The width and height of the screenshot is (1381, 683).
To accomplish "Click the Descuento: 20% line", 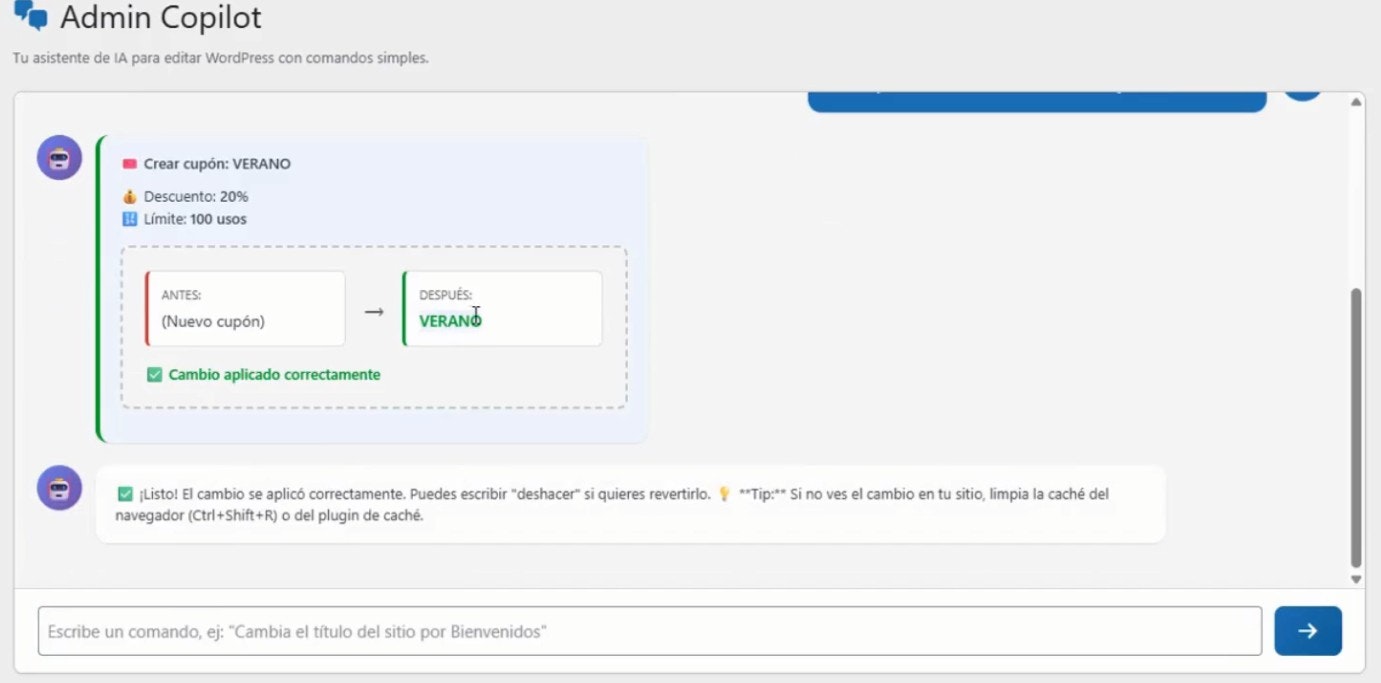I will (196, 197).
